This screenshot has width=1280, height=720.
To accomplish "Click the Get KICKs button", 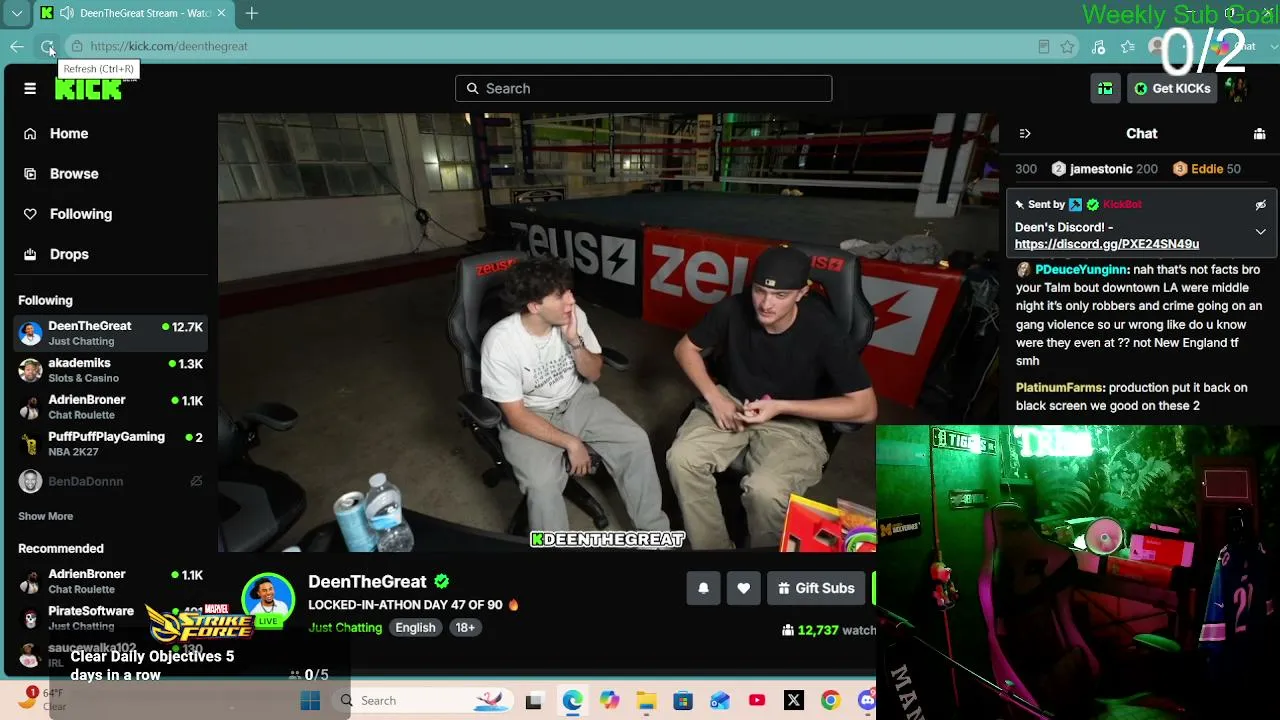I will (1172, 88).
